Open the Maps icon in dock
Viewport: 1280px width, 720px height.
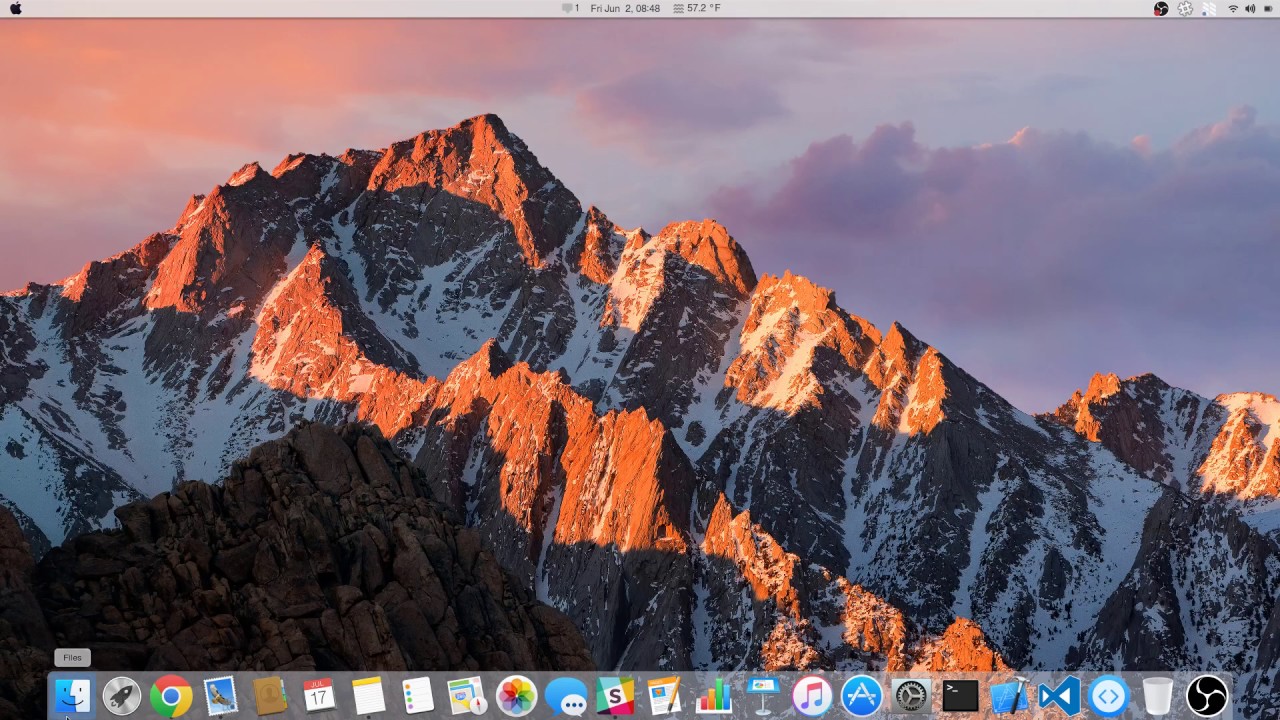[x=467, y=696]
